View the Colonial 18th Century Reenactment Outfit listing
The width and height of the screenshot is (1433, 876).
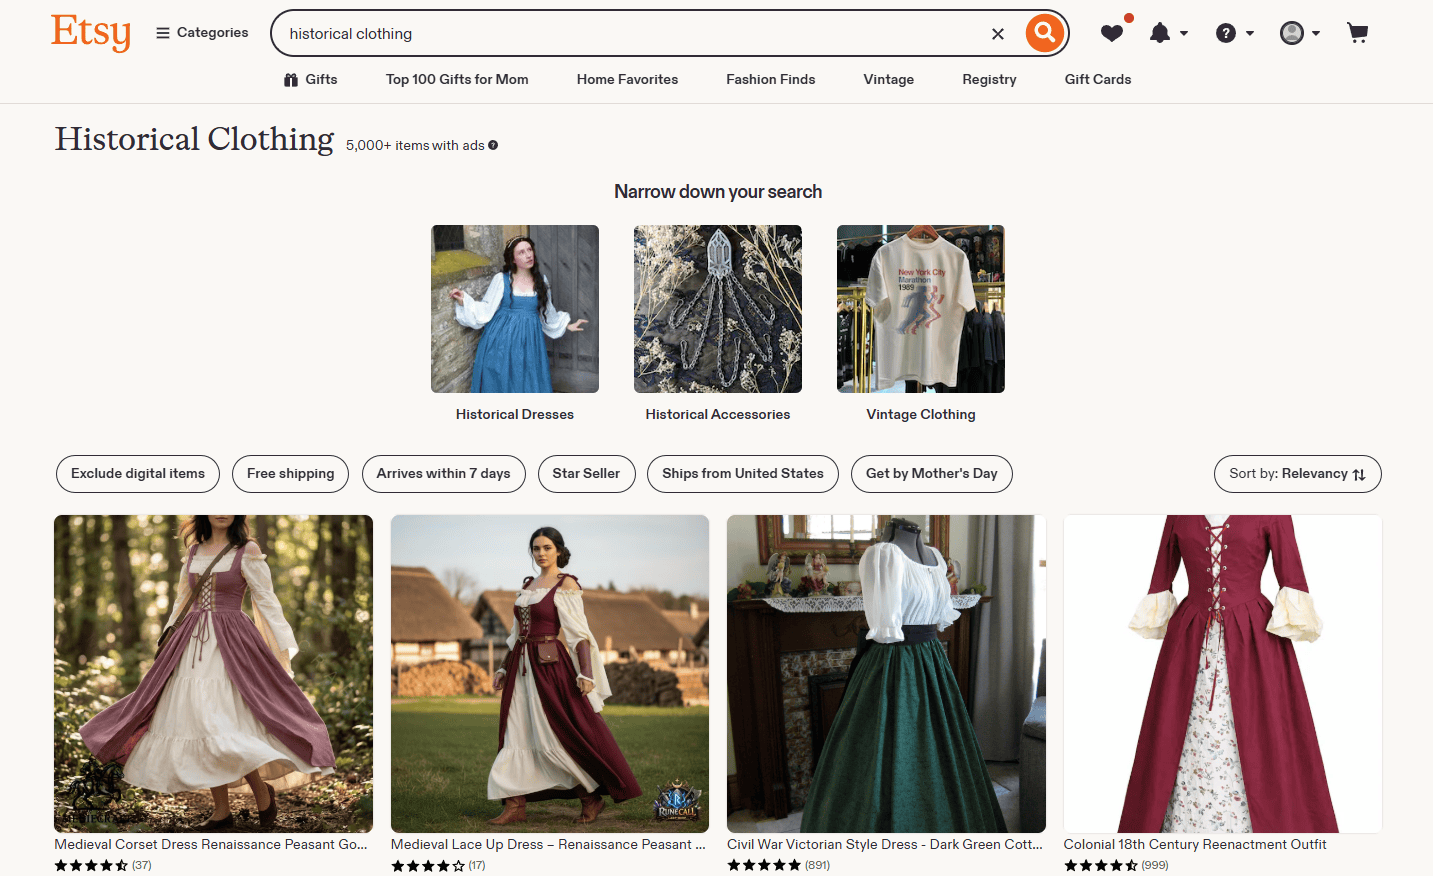coord(1221,673)
